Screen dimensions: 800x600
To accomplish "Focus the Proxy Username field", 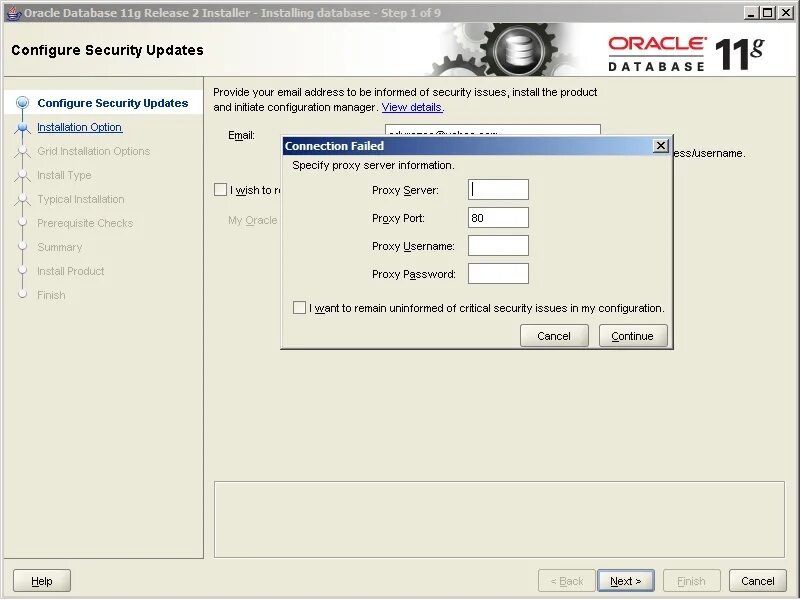I will coord(498,246).
